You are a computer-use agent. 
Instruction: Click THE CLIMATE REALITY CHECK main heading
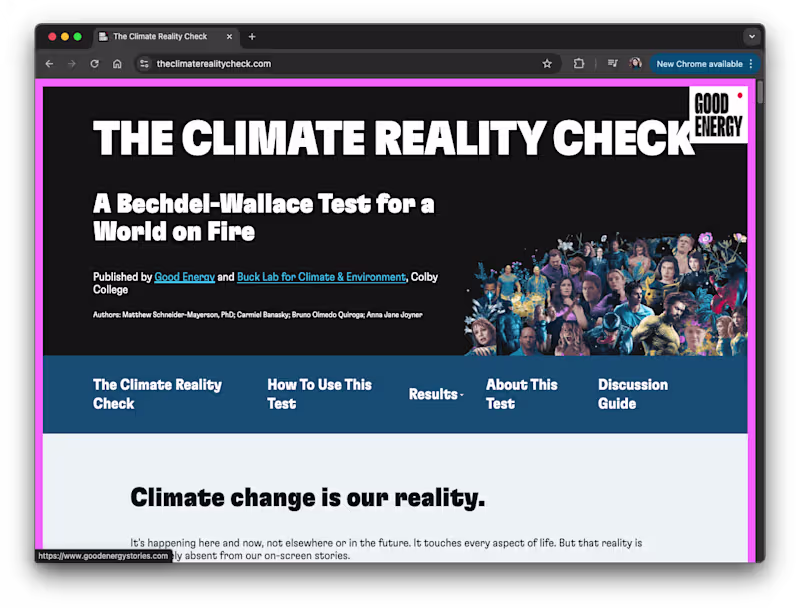point(393,138)
